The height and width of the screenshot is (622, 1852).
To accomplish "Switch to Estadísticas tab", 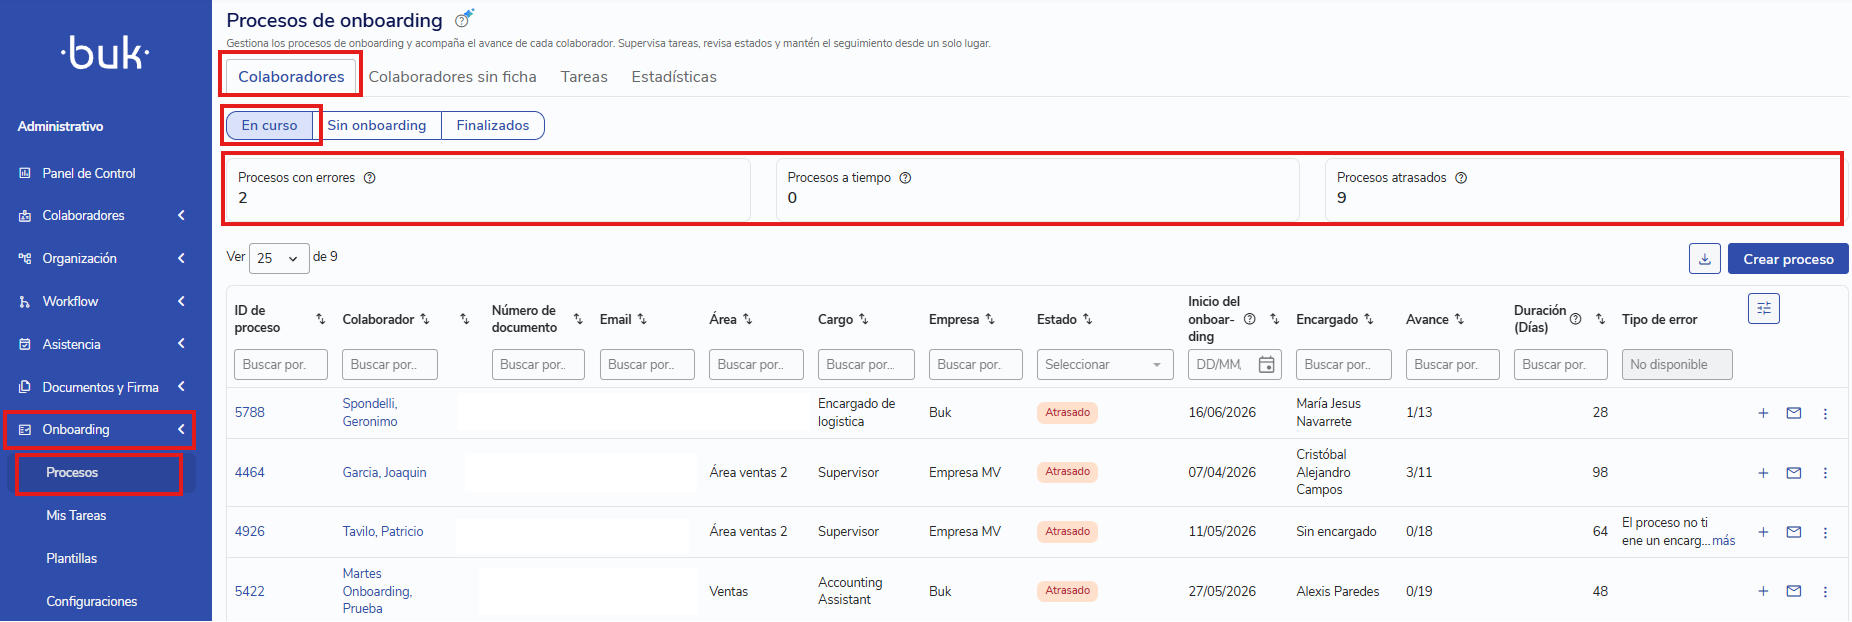I will tap(674, 77).
